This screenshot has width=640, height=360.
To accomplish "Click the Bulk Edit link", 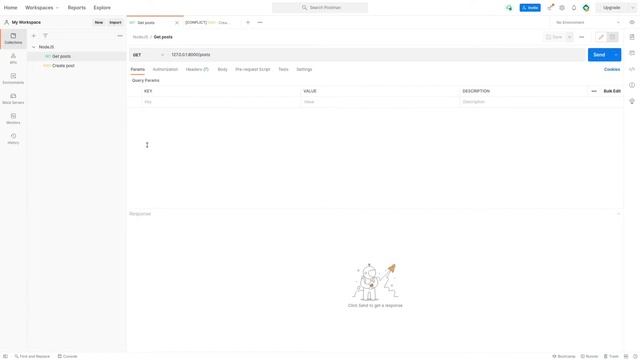I will click(612, 91).
